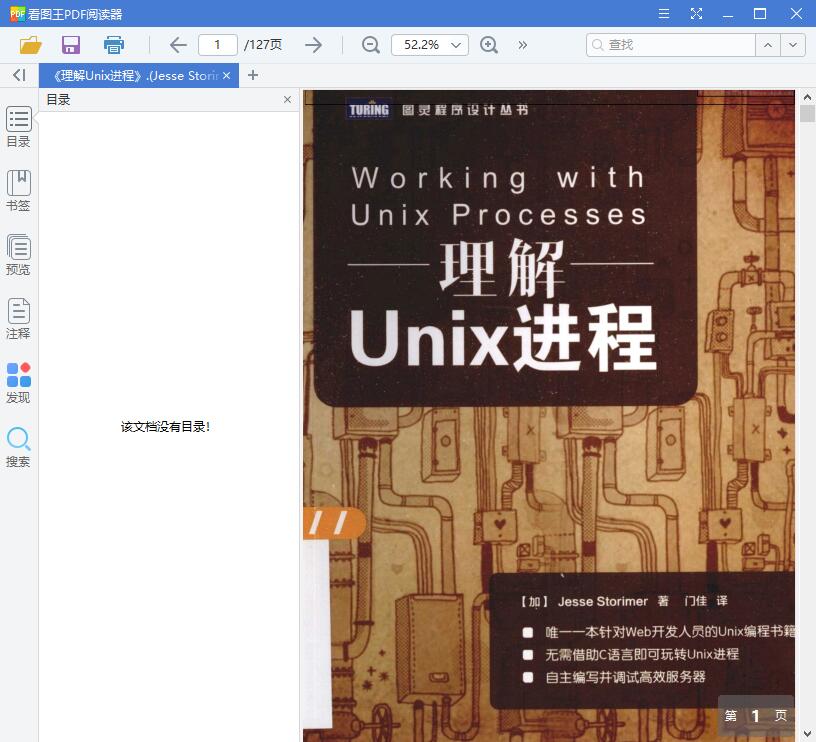Click the page number input field
The image size is (816, 742).
pyautogui.click(x=218, y=45)
